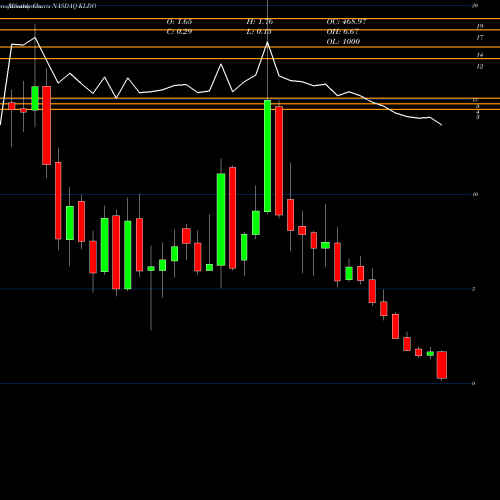Click the 'NASDAQ KLDO' chart title
This screenshot has width=500, height=500.
point(75,6)
